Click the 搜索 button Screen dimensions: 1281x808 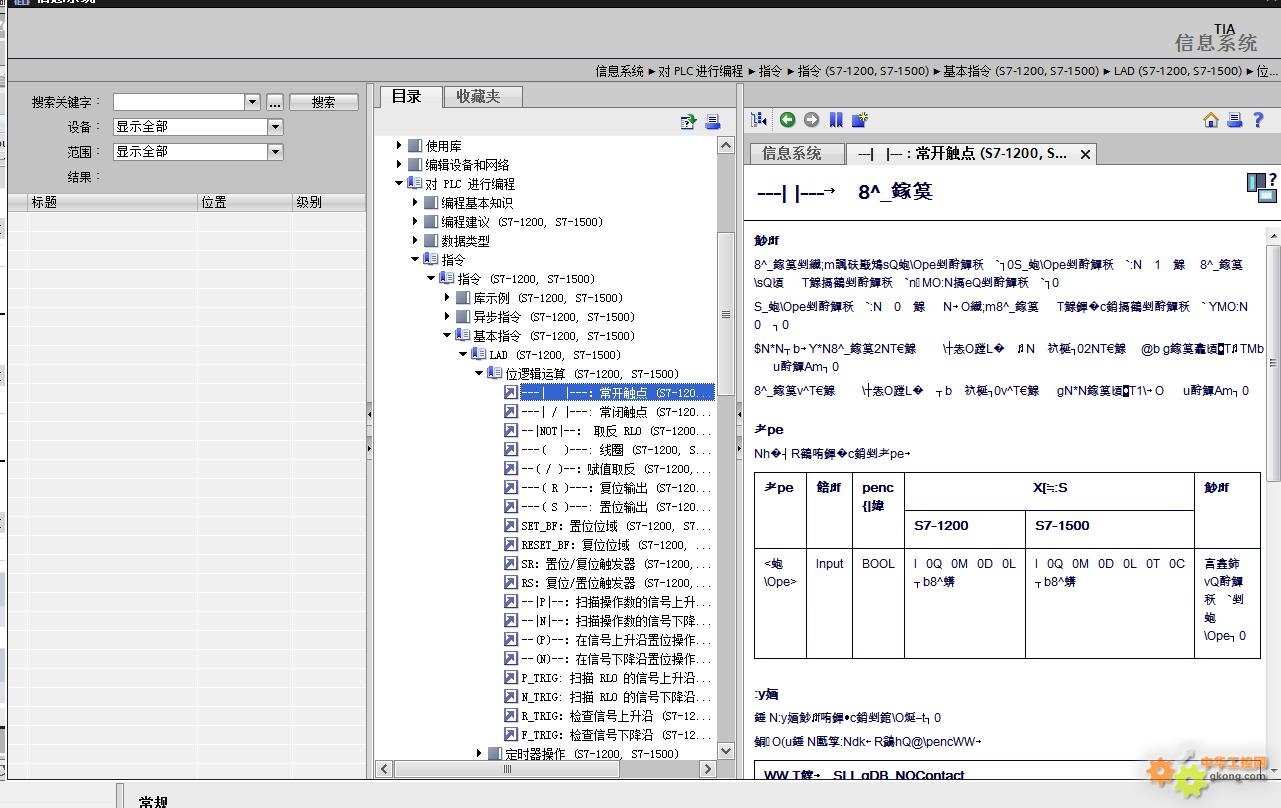click(x=324, y=102)
